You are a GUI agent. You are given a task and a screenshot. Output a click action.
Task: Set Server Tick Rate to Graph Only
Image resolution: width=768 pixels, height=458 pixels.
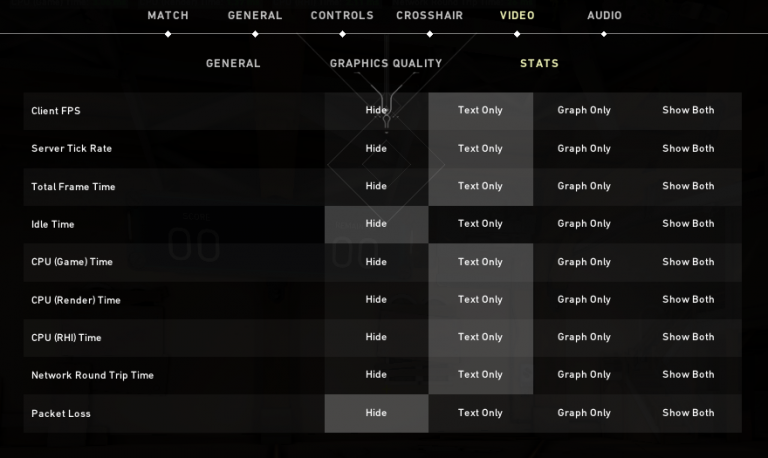tap(584, 148)
